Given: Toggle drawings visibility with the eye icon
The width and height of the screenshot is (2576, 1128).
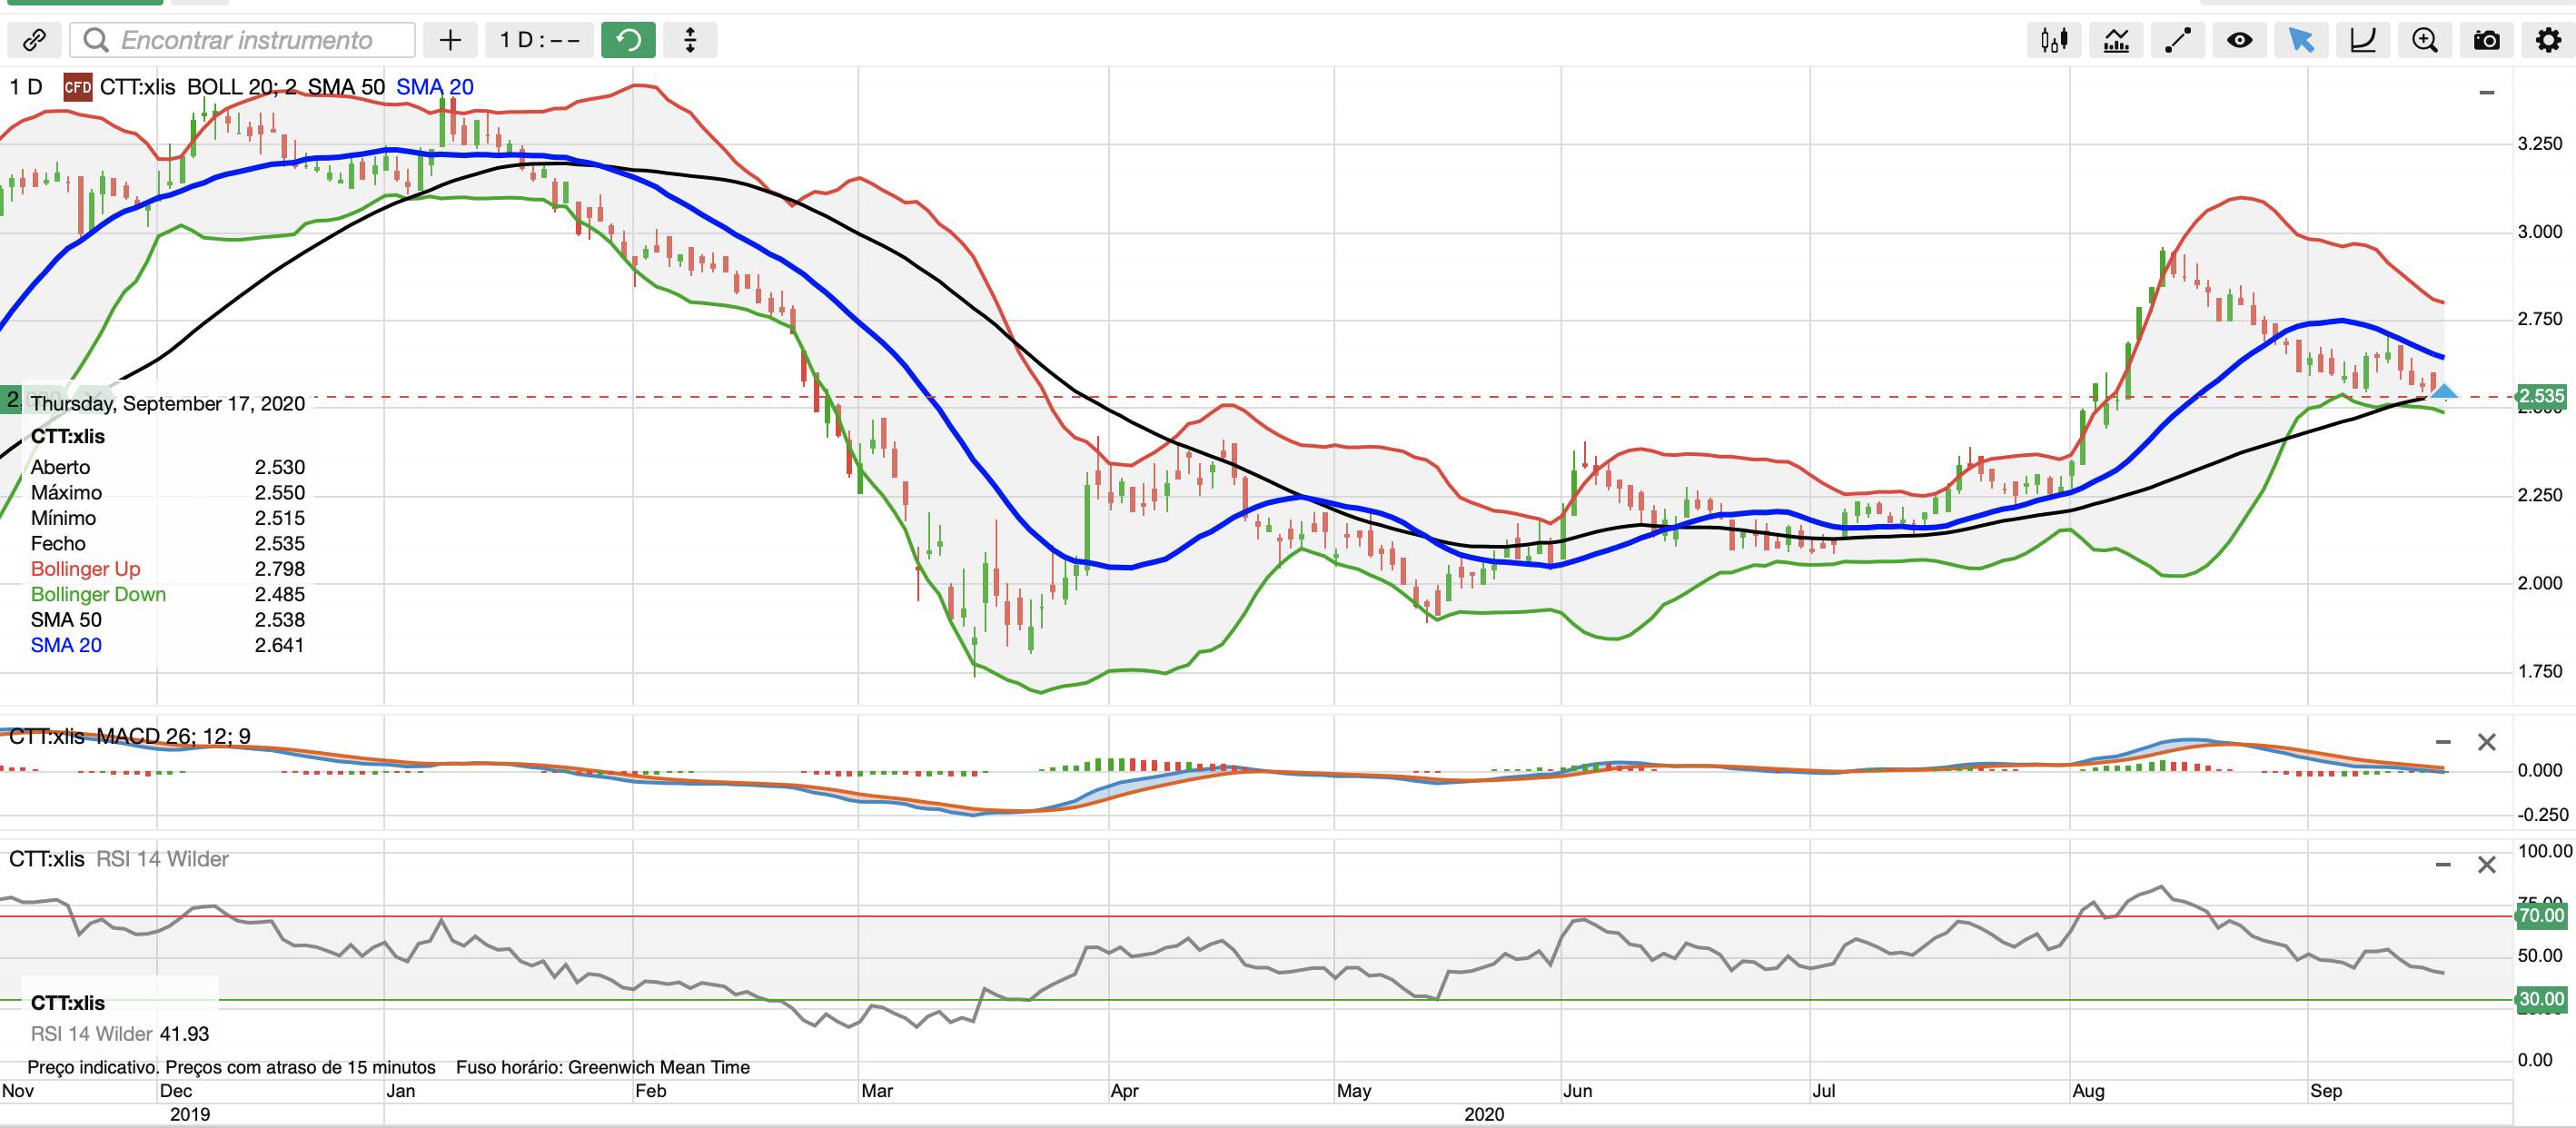Looking at the screenshot, I should click(x=2240, y=40).
